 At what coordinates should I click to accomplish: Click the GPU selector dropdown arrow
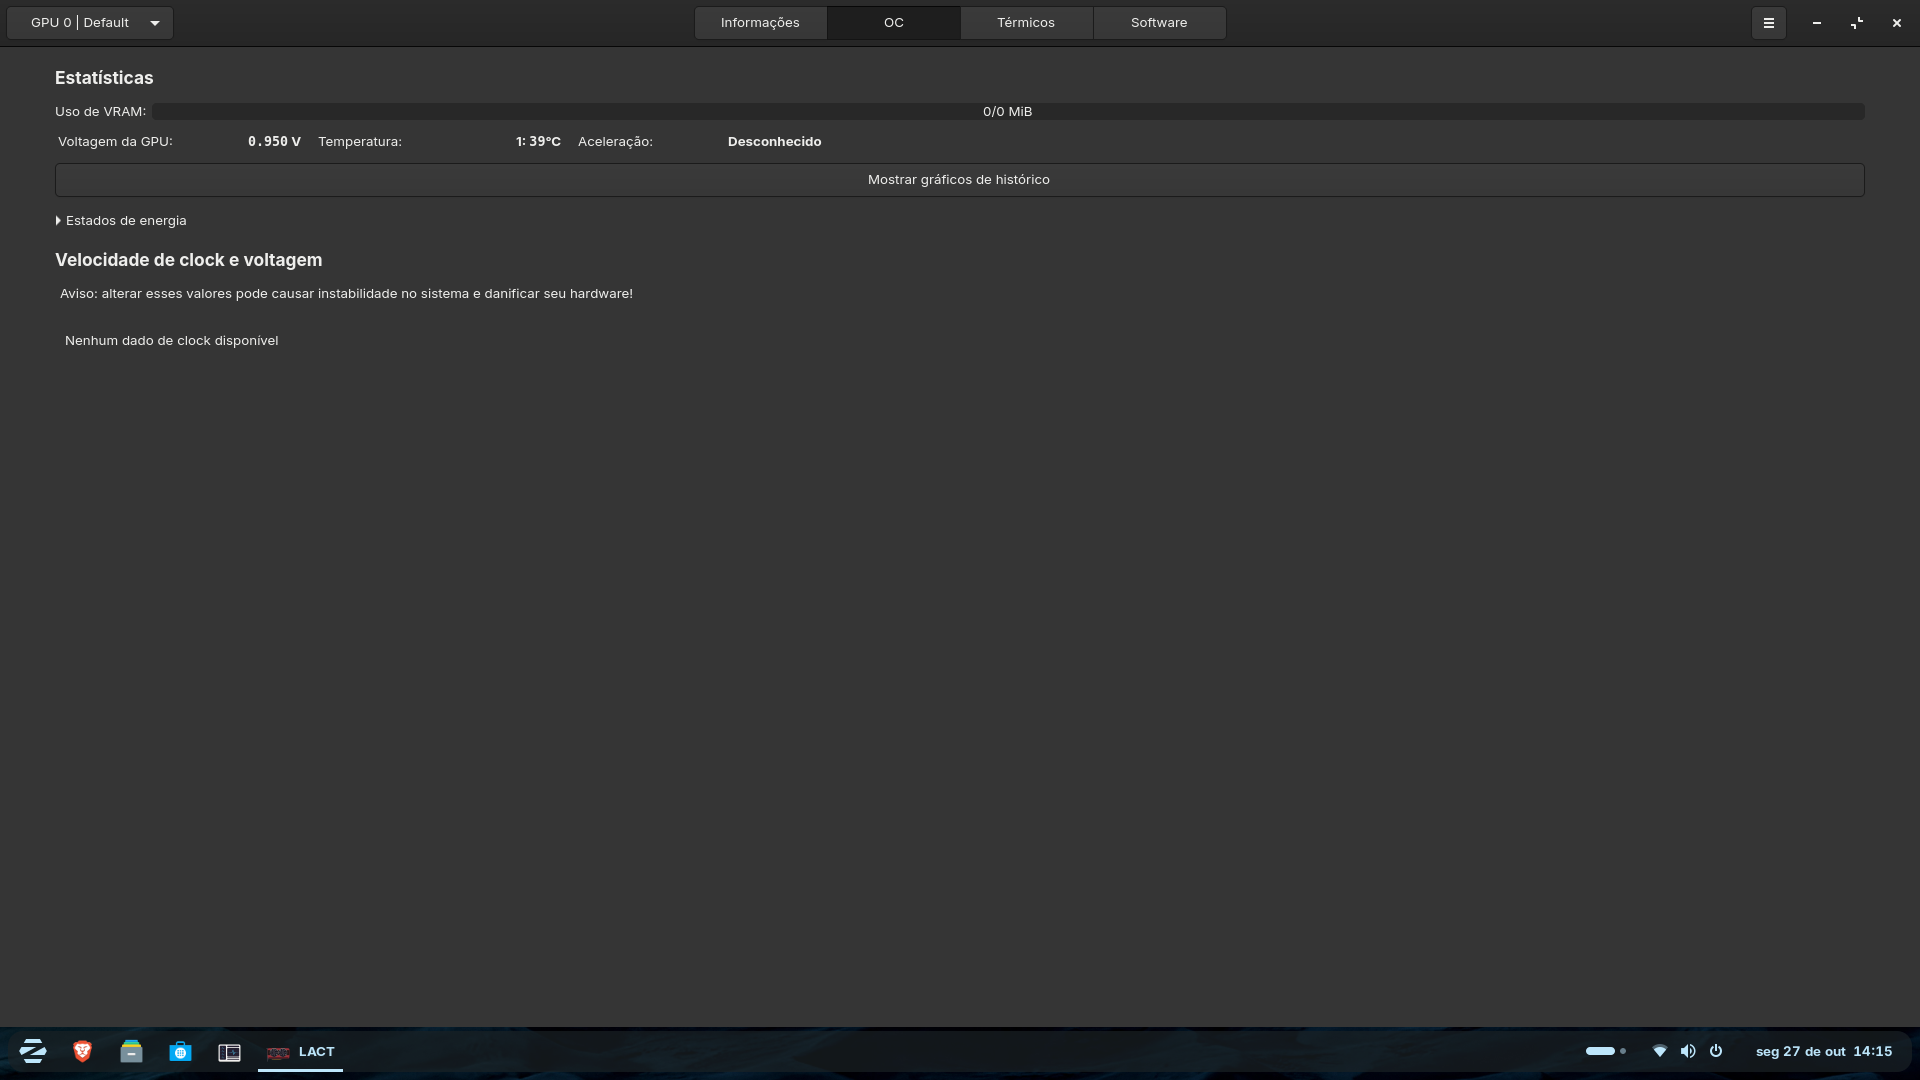[155, 23]
